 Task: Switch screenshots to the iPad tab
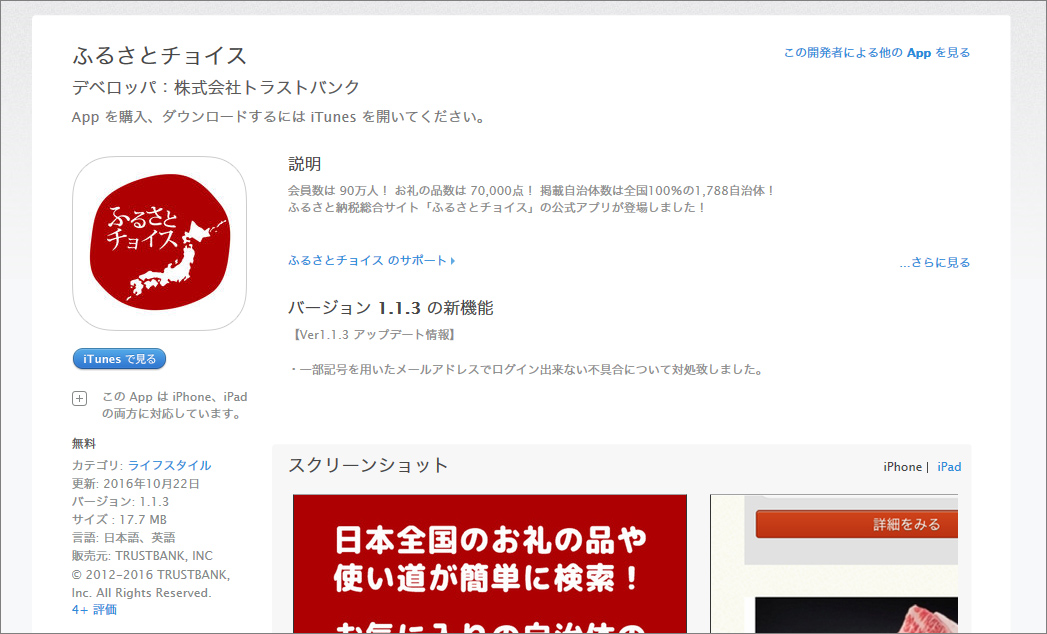click(x=949, y=467)
